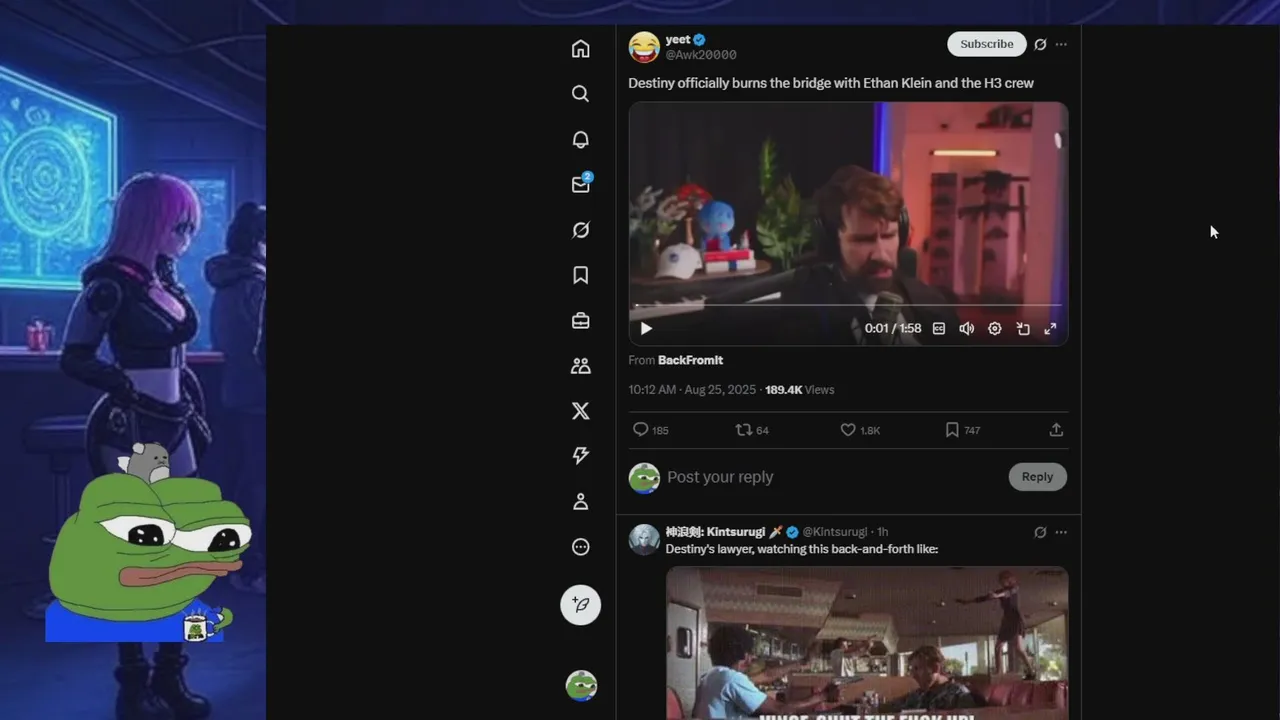Click Kintsurugi's profile avatar

click(644, 540)
